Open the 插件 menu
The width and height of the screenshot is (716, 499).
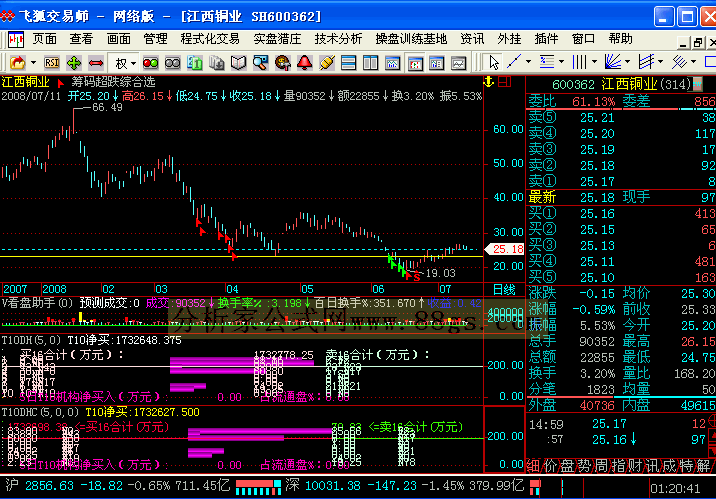[x=547, y=39]
